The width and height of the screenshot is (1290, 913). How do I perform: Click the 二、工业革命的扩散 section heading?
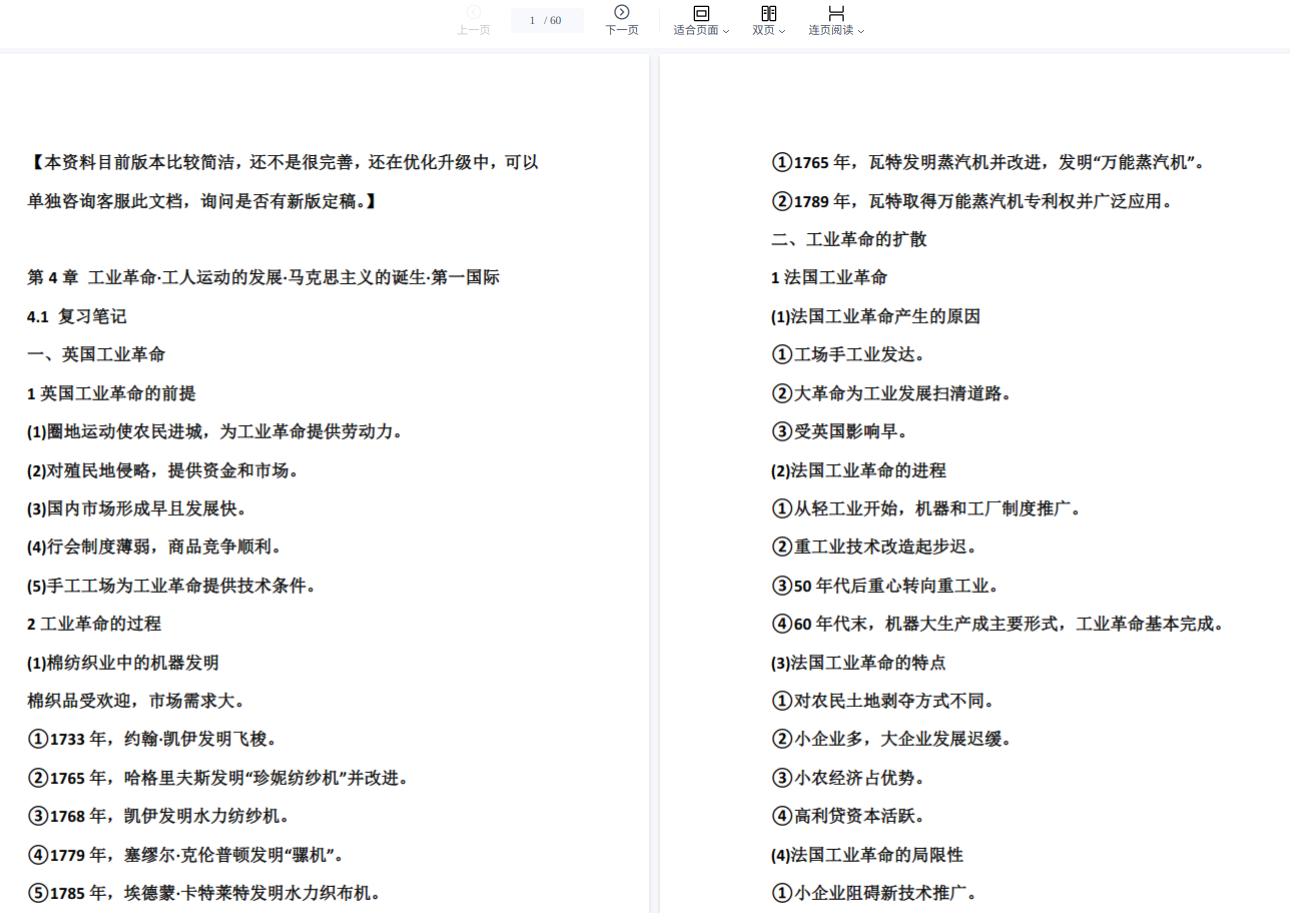click(x=849, y=239)
